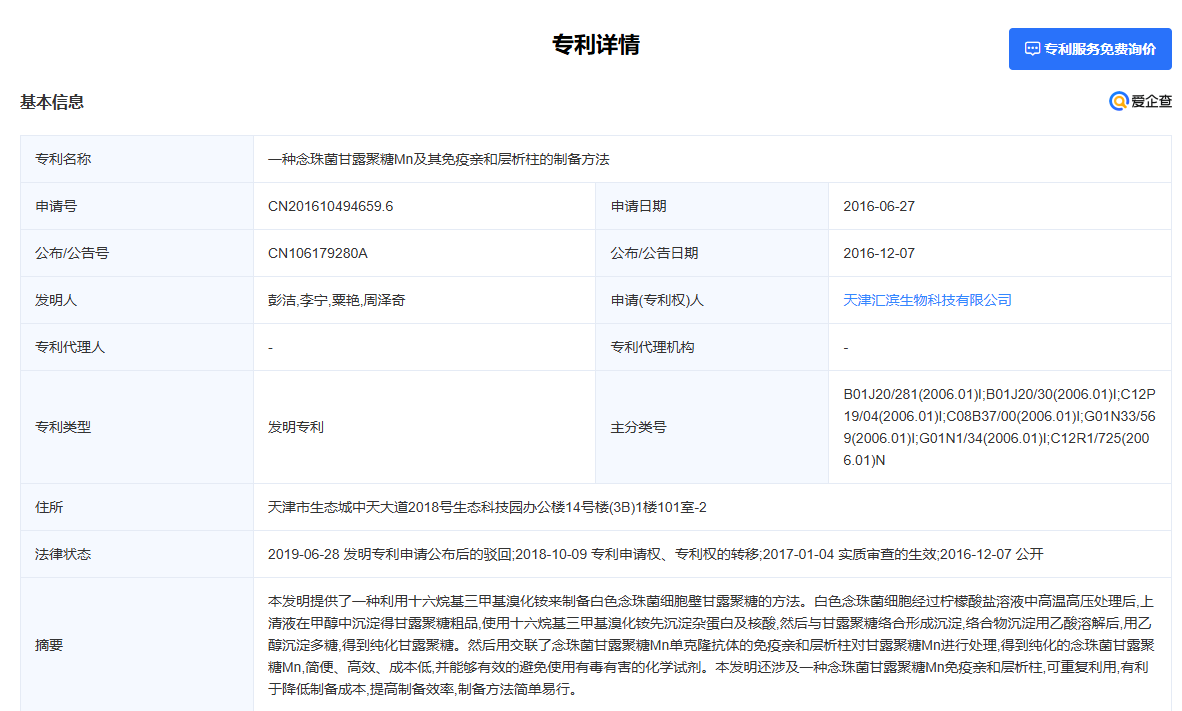
Task: Click the 申请(专利权)人 label cell
Action: click(712, 300)
